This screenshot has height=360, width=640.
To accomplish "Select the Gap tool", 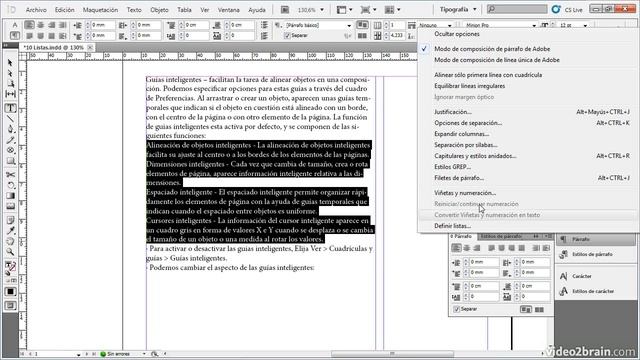I will point(10,94).
